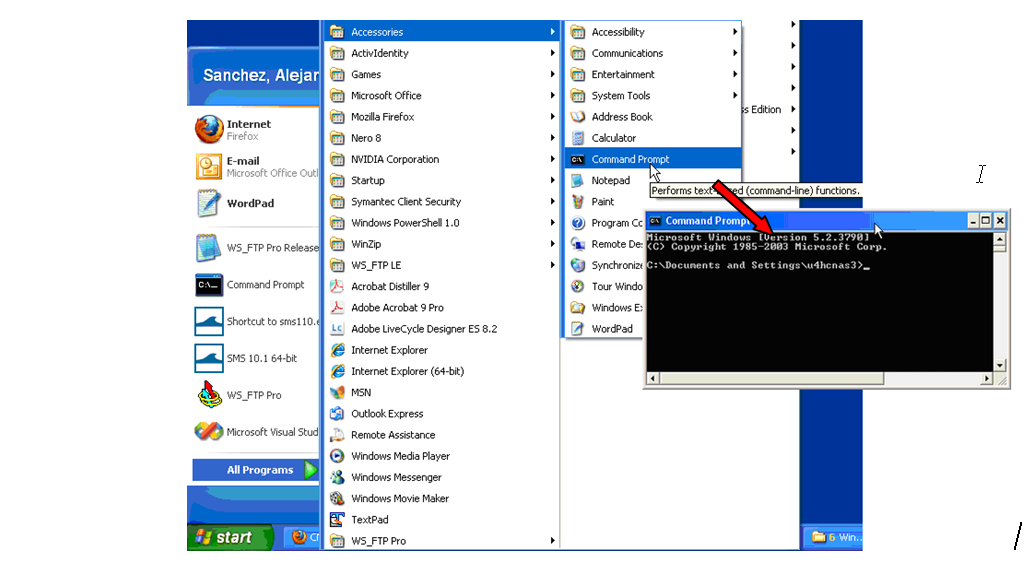This screenshot has width=1029, height=574.
Task: Launch Windows Media Player
Action: pyautogui.click(x=443, y=456)
